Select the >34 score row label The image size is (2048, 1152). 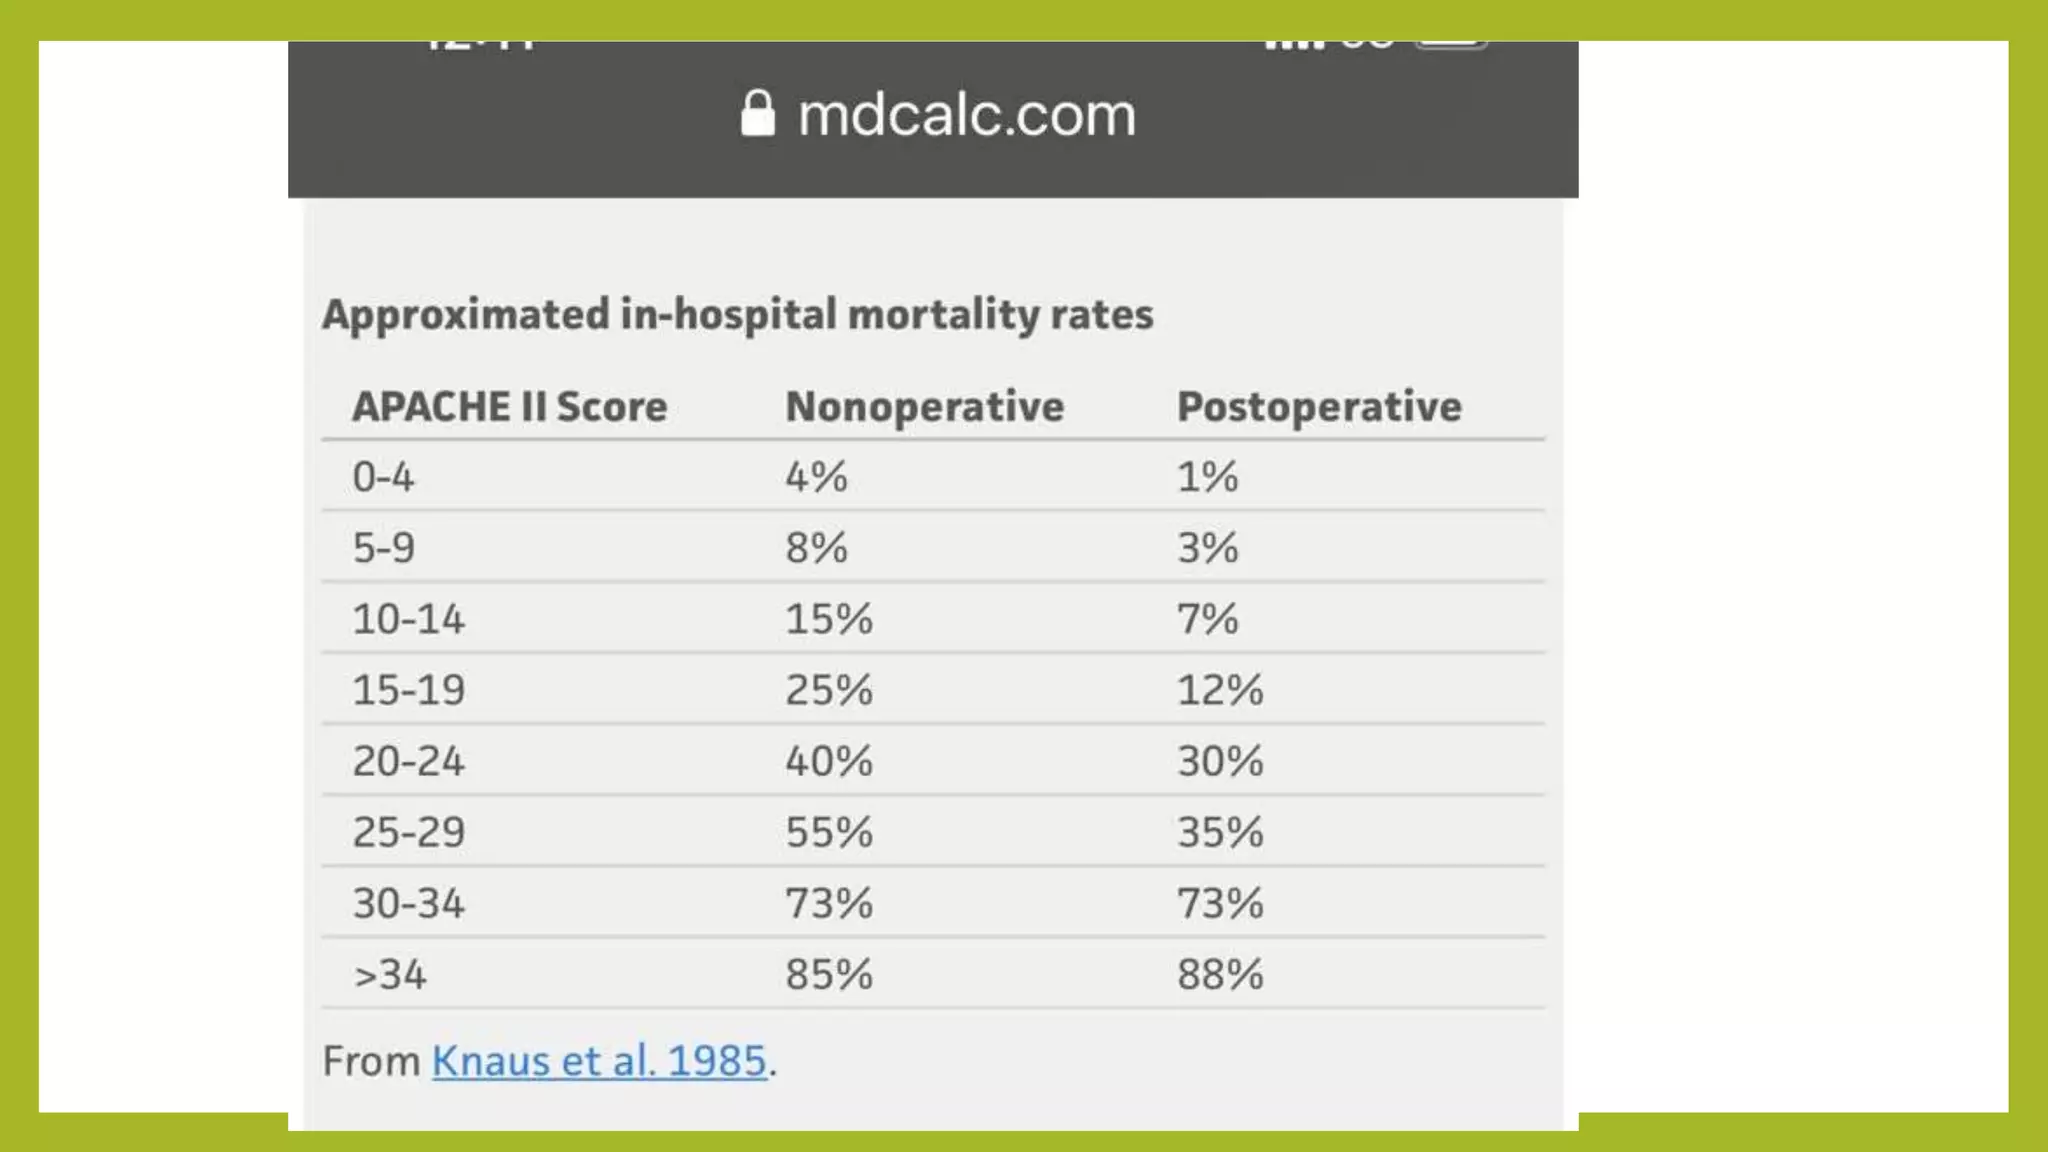click(x=390, y=975)
